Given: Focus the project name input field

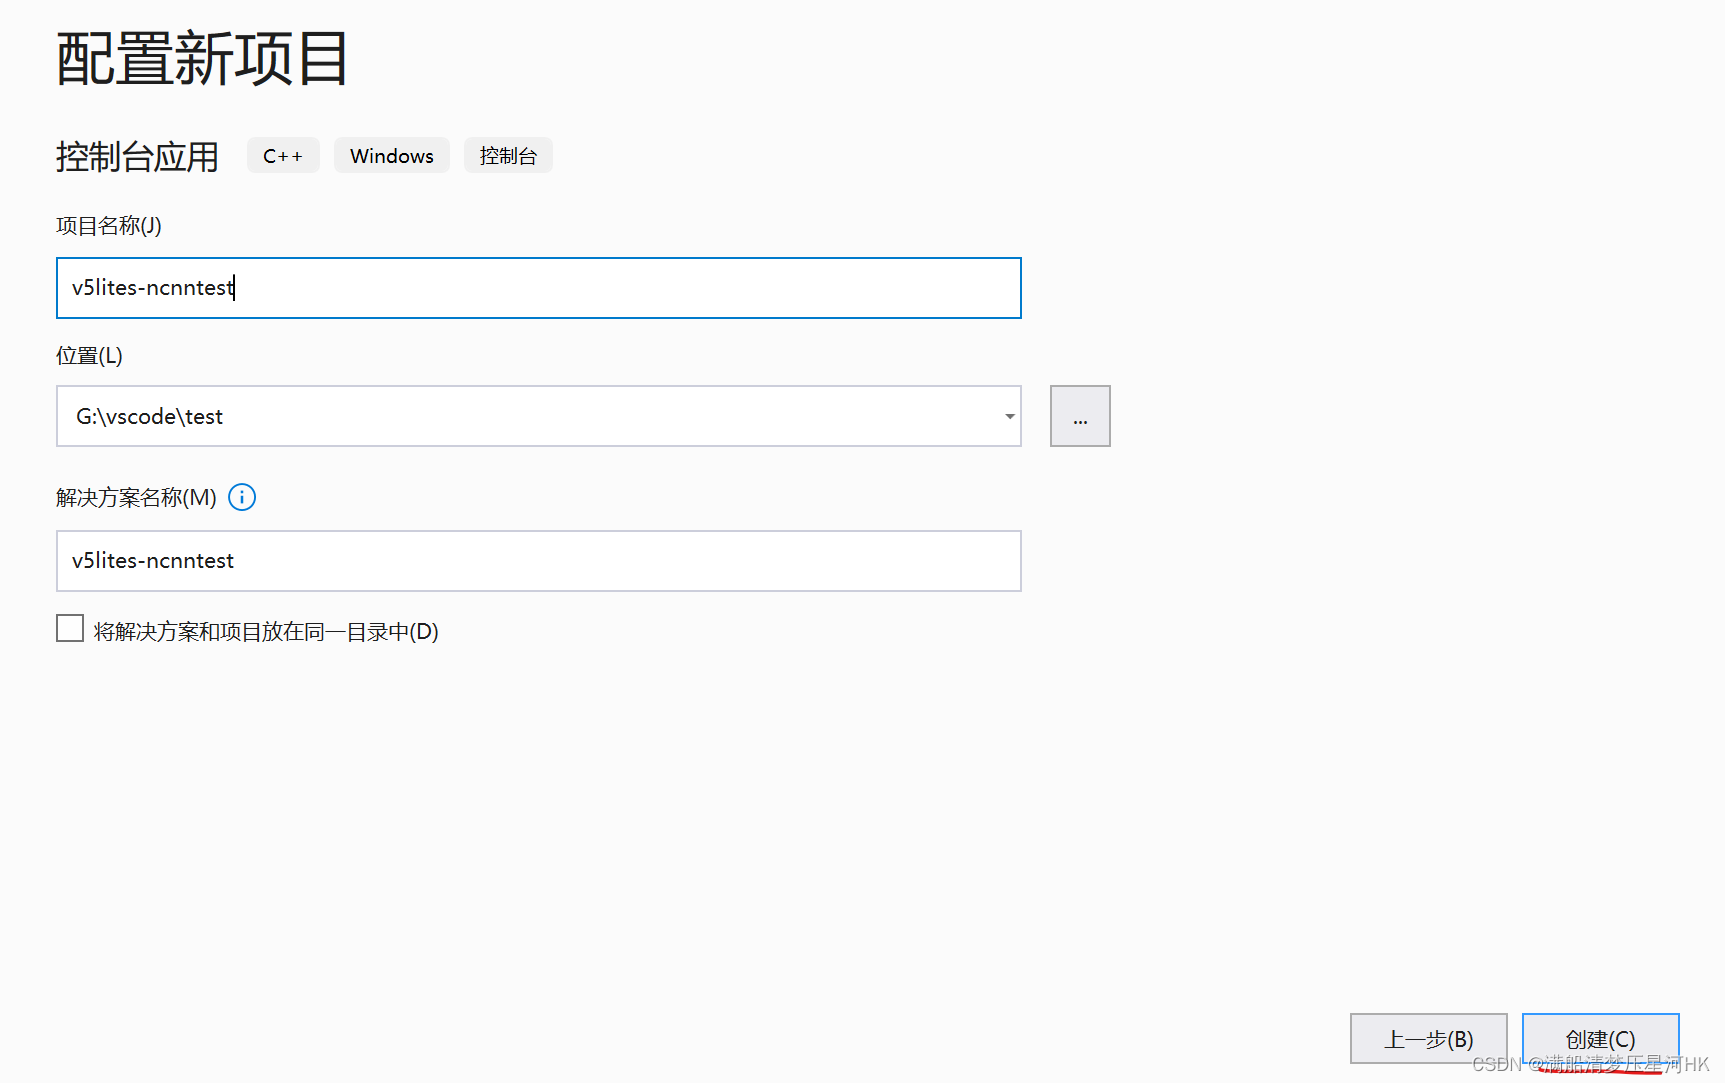Looking at the screenshot, I should (x=539, y=288).
